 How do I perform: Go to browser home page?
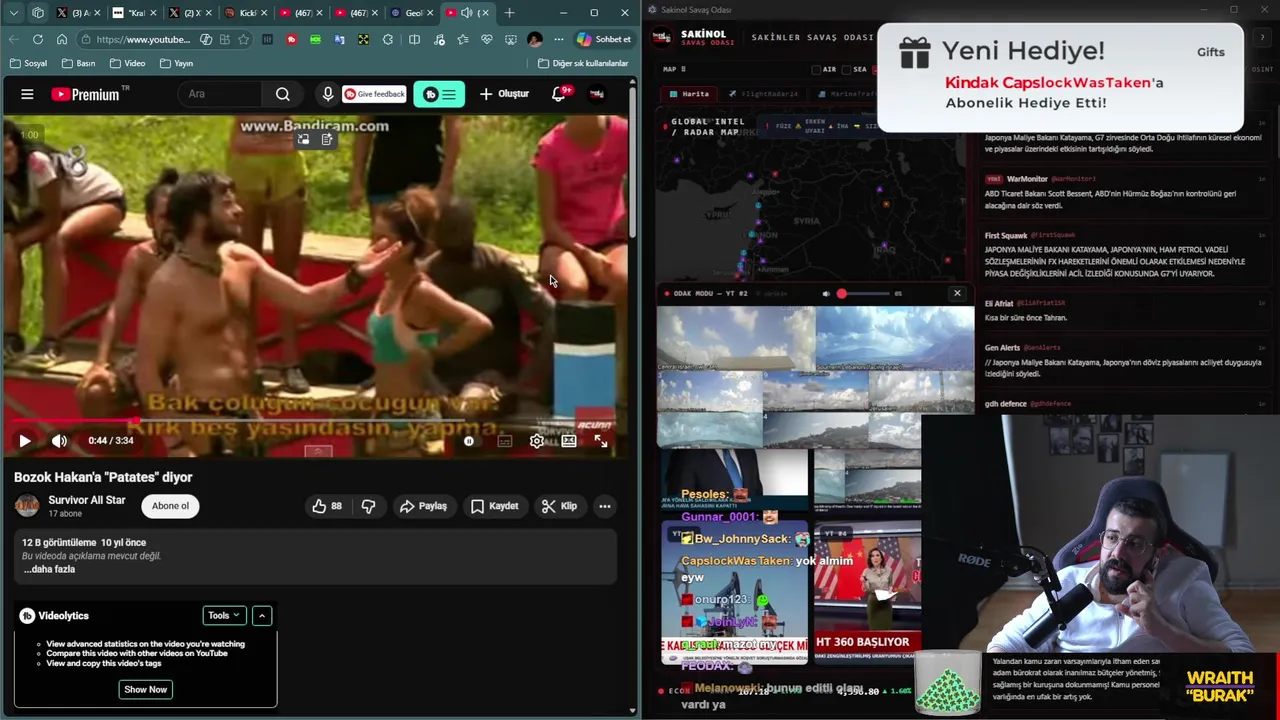(62, 39)
